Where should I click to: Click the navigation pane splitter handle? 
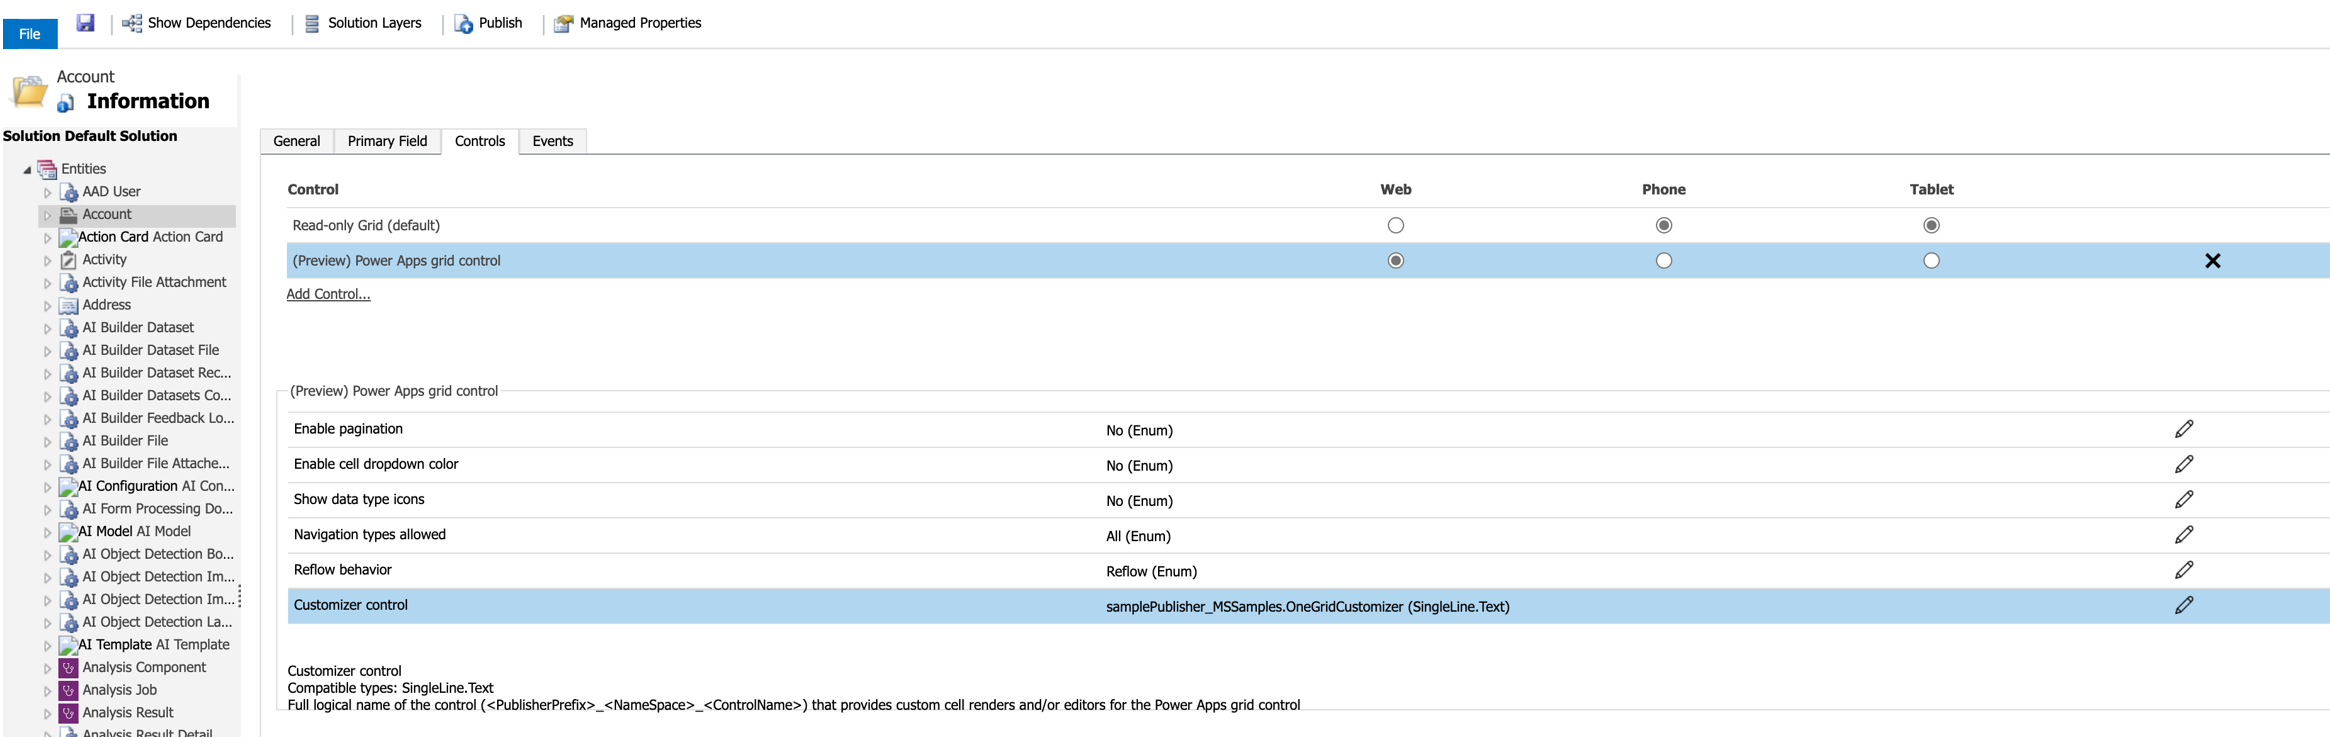pyautogui.click(x=239, y=596)
